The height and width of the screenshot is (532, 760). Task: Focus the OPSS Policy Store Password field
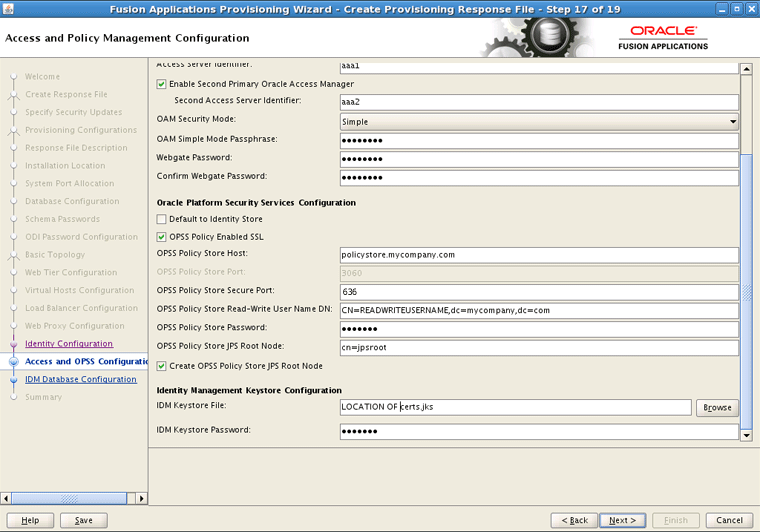(539, 329)
